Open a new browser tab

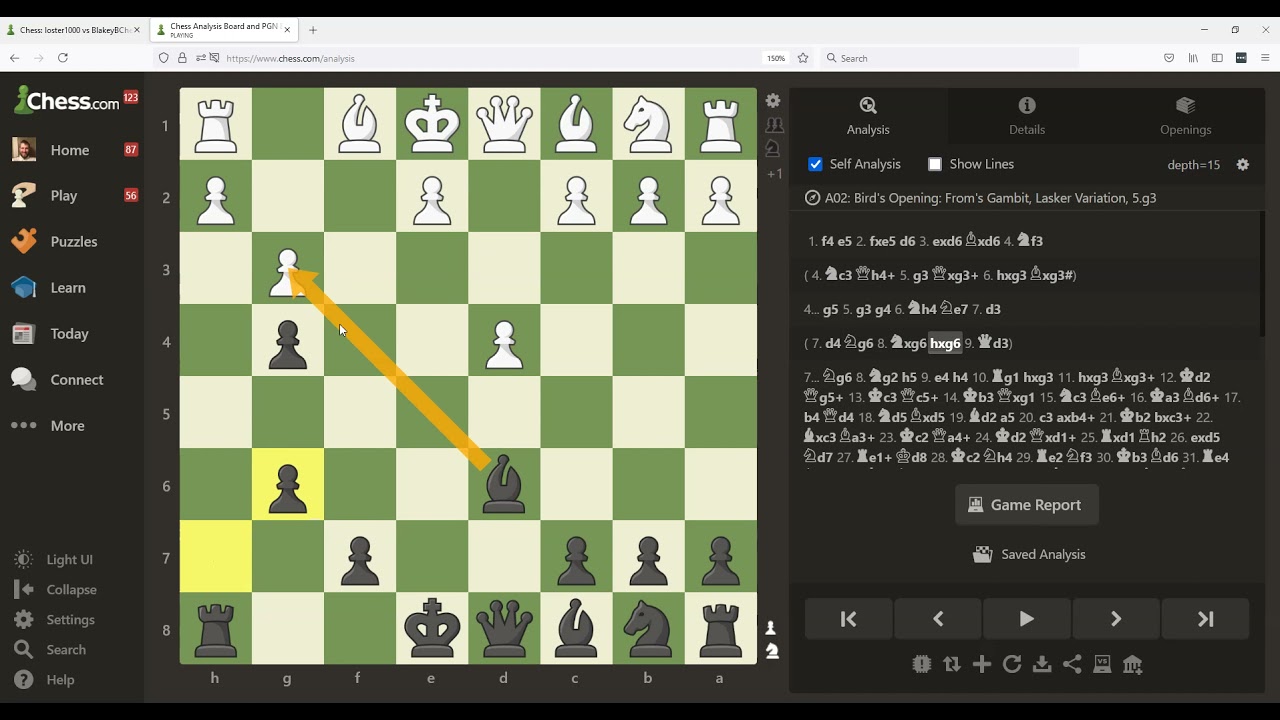313,30
